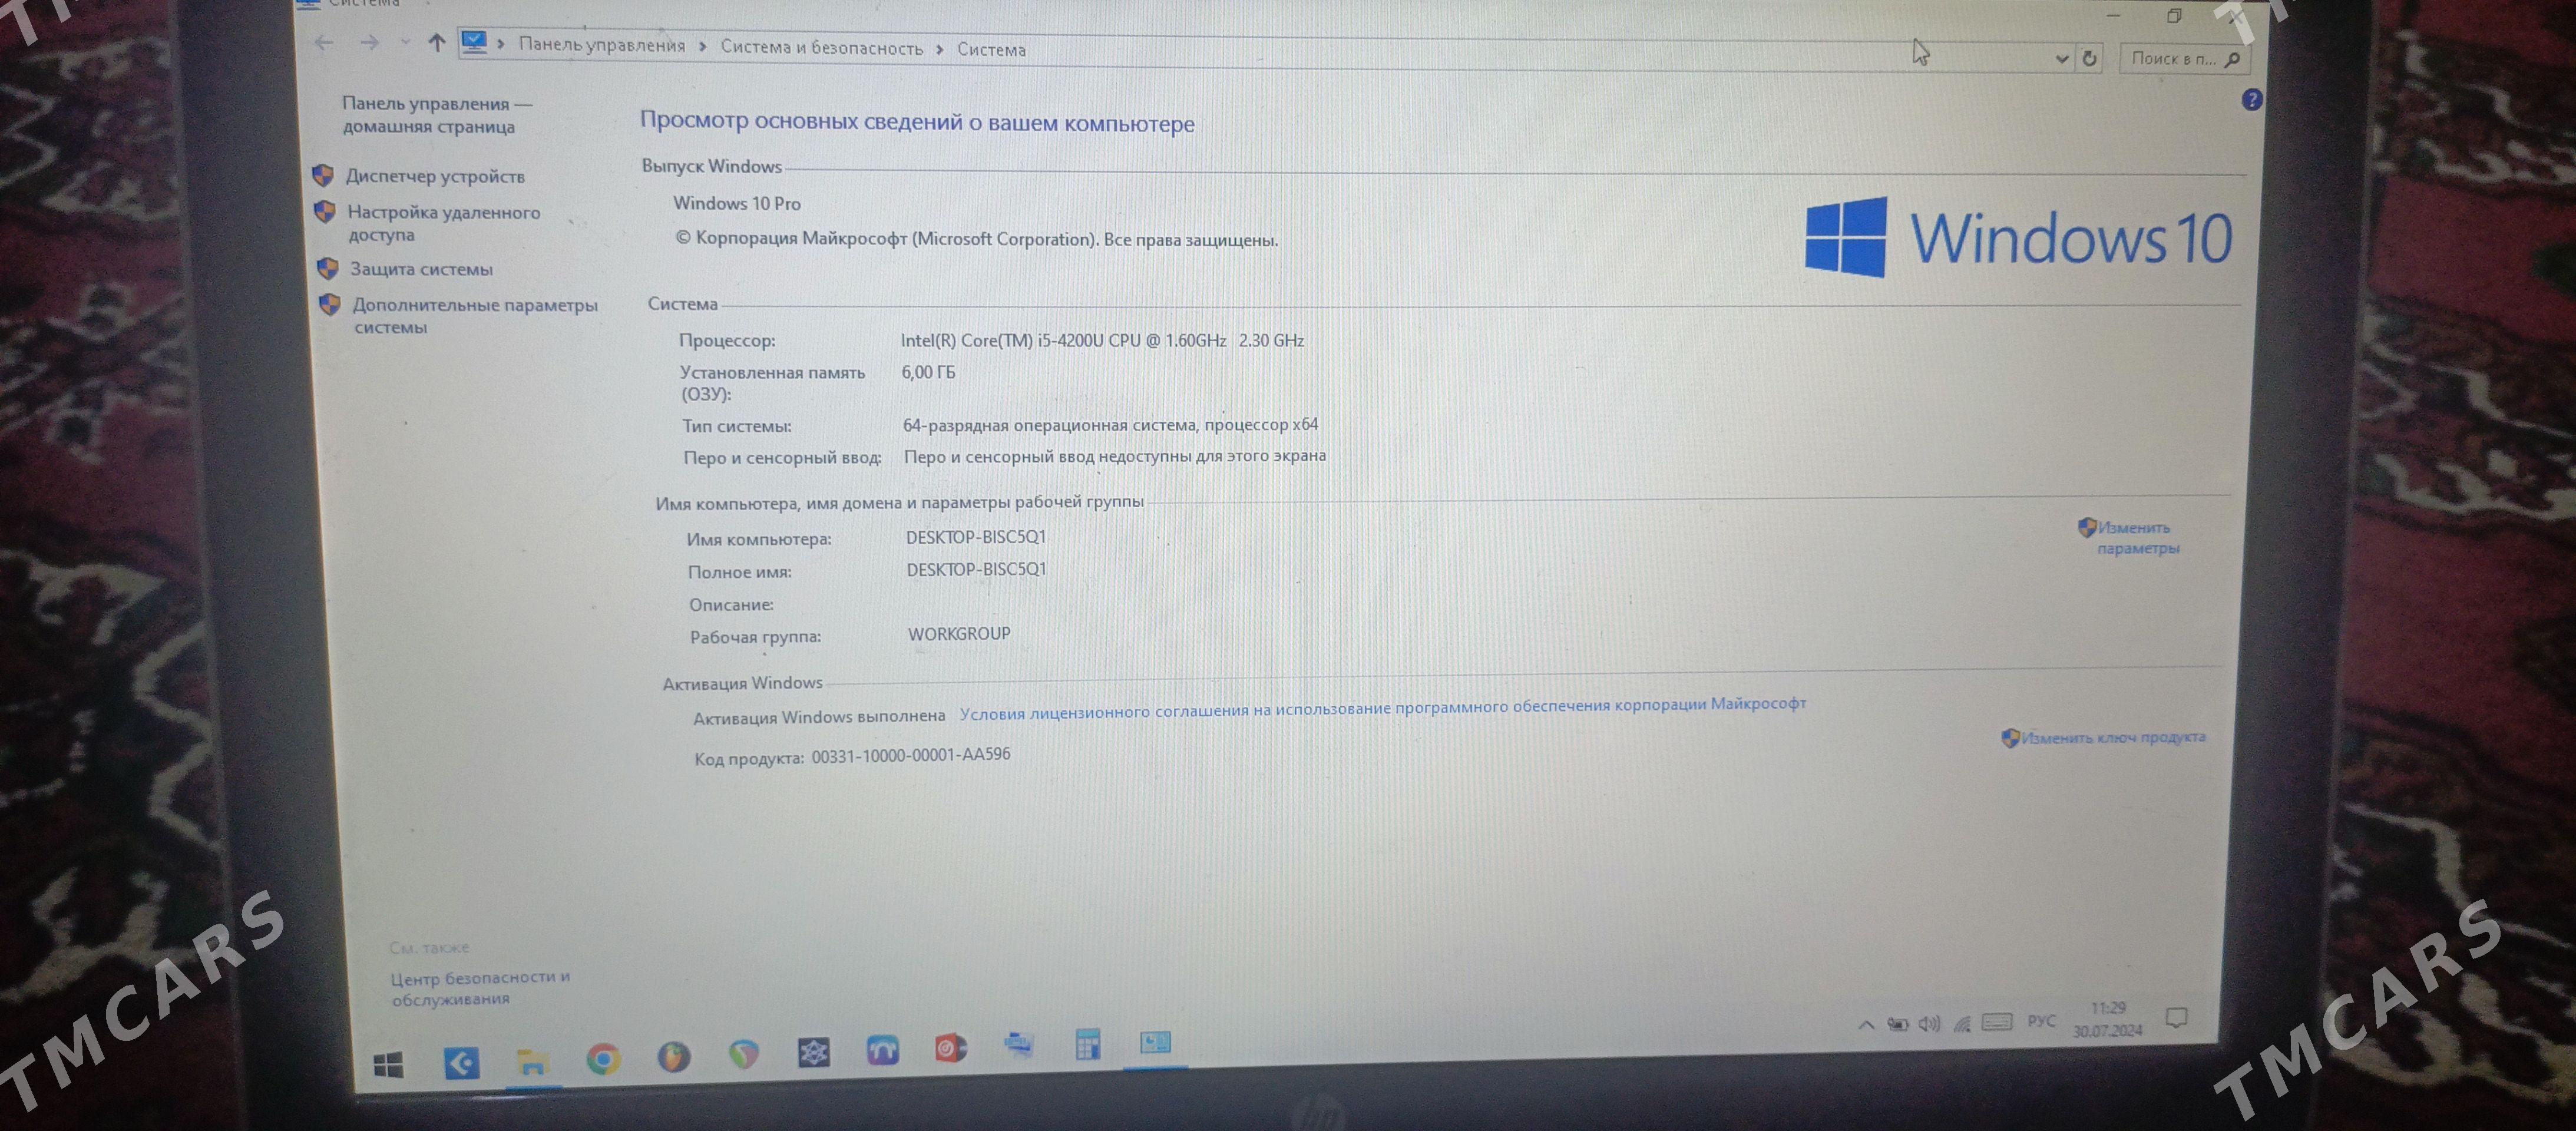Navigate to Панель управления breadcrumb
Screen dimensions: 2576x1131
tap(602, 45)
